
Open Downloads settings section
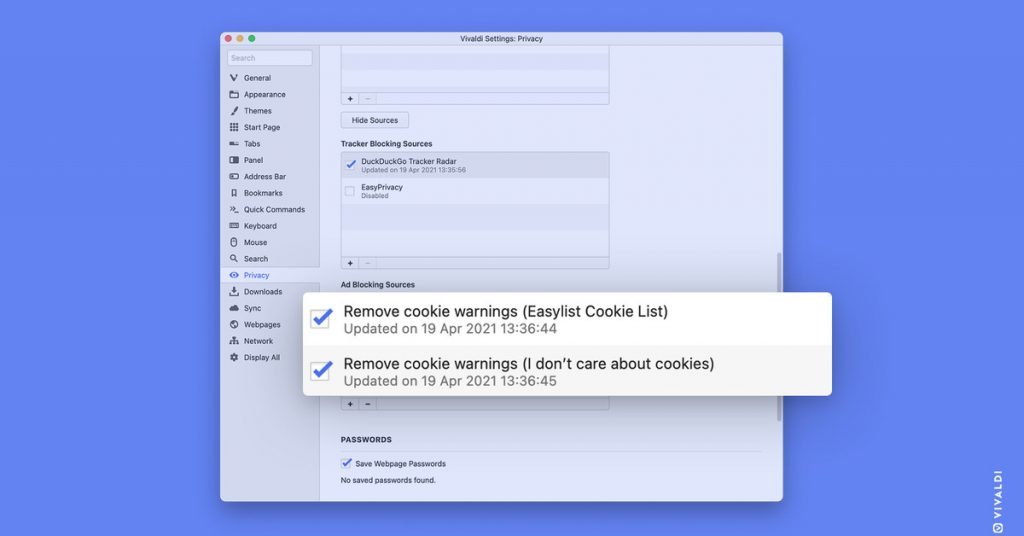pos(263,291)
